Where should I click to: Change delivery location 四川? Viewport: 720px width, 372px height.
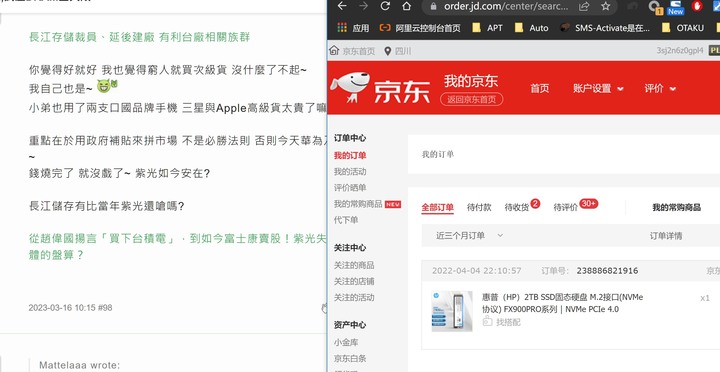[x=398, y=51]
